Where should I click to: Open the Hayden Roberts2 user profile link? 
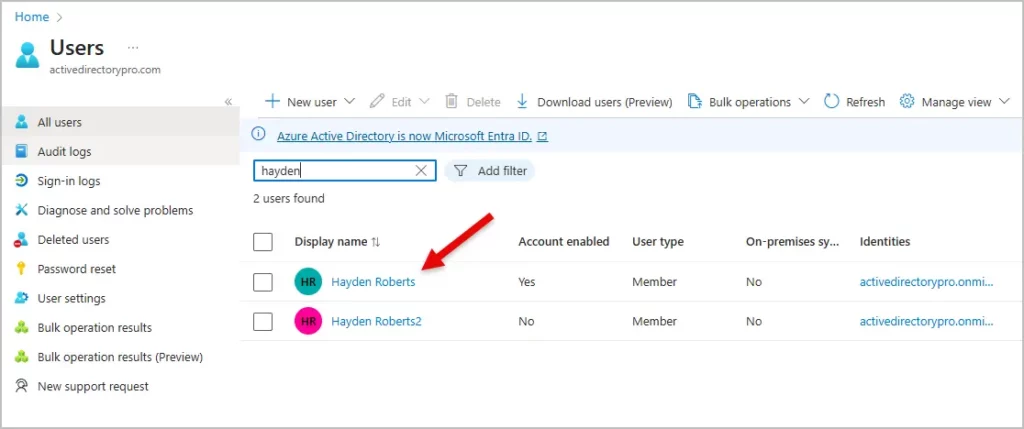(376, 322)
